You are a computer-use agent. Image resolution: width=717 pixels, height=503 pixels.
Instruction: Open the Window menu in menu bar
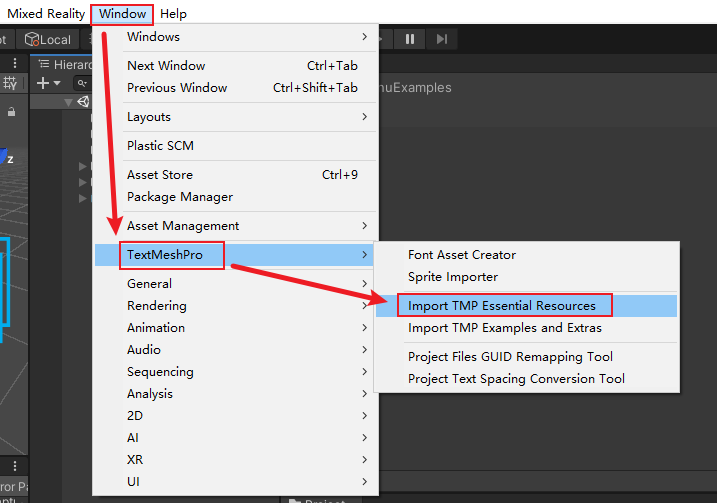click(122, 14)
